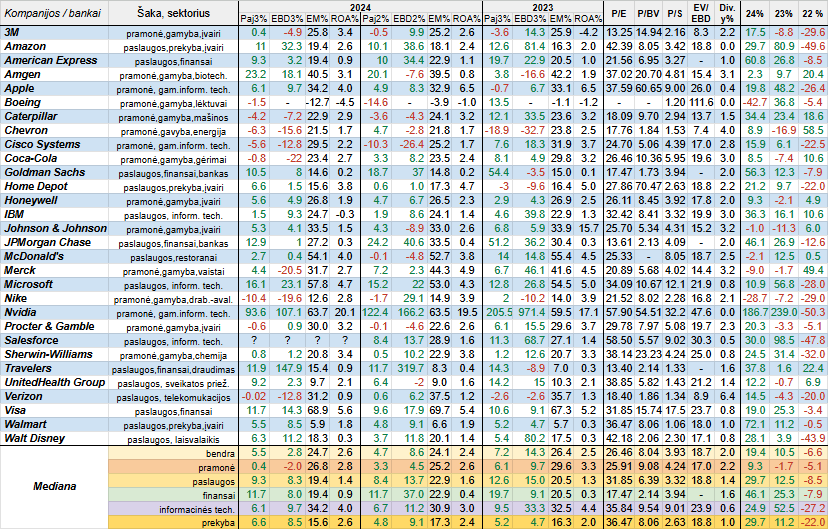Viewport: 828px width, 529px height.
Task: Select Verizon's 6.4 dividend yield value
Action: point(727,396)
